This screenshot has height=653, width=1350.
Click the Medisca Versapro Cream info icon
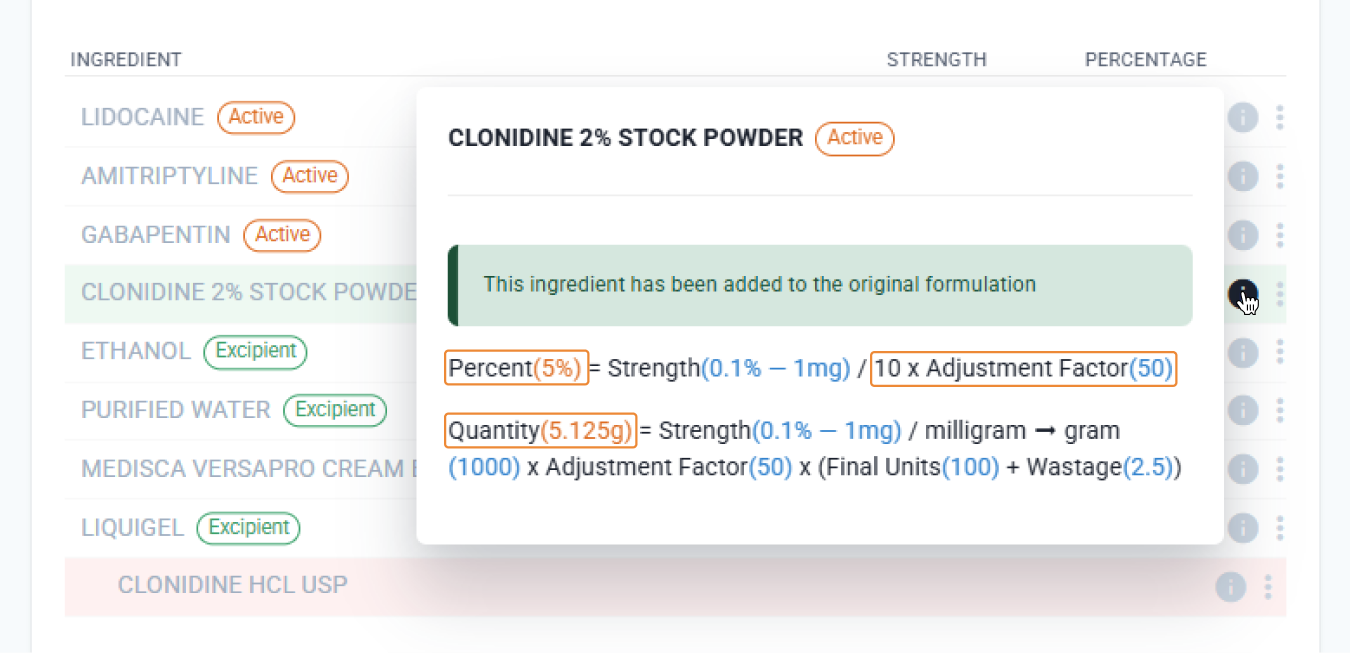(1243, 469)
